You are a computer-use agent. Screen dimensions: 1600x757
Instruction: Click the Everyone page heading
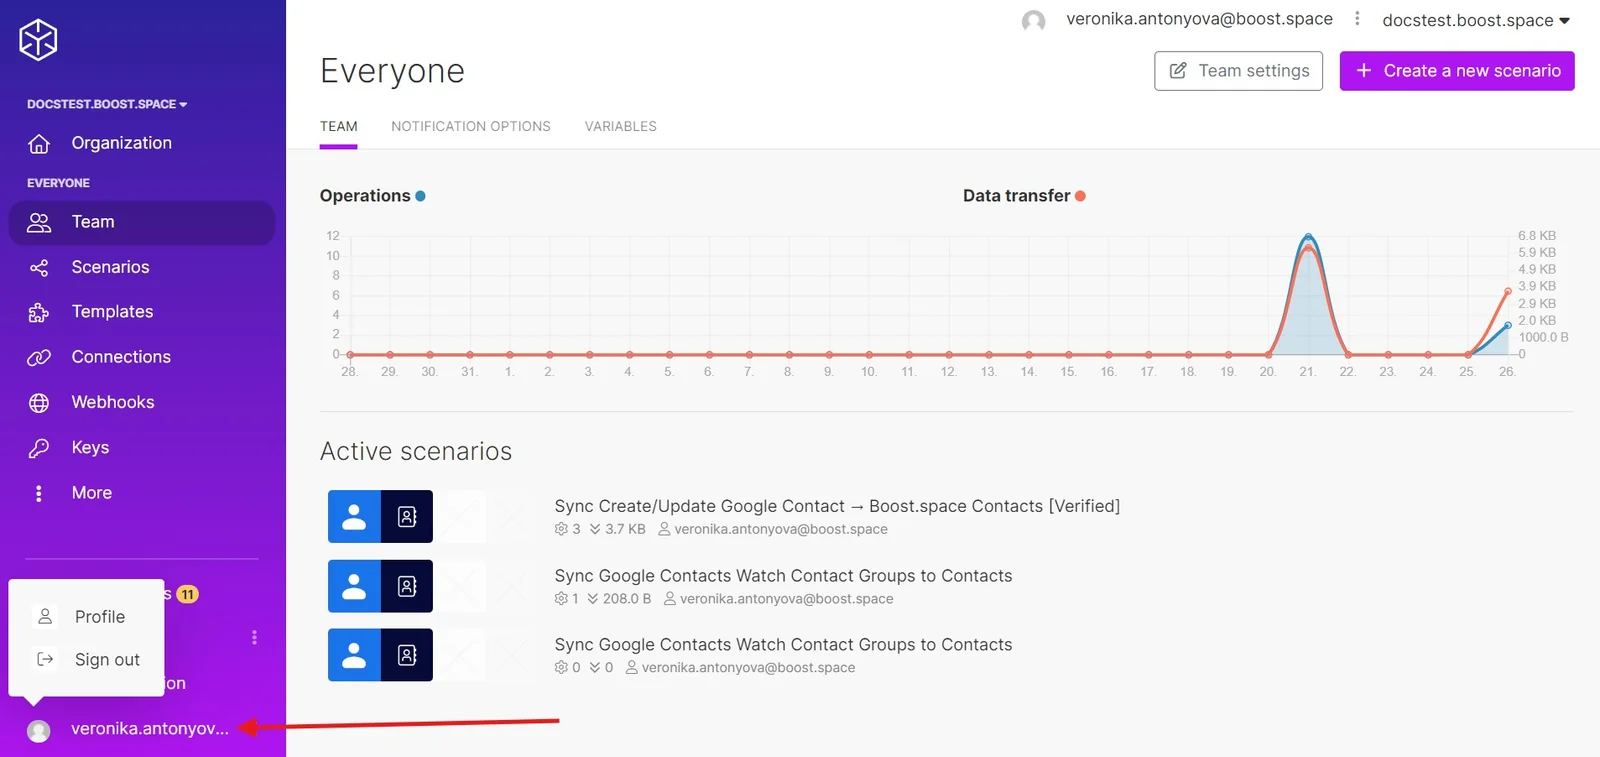pyautogui.click(x=392, y=71)
